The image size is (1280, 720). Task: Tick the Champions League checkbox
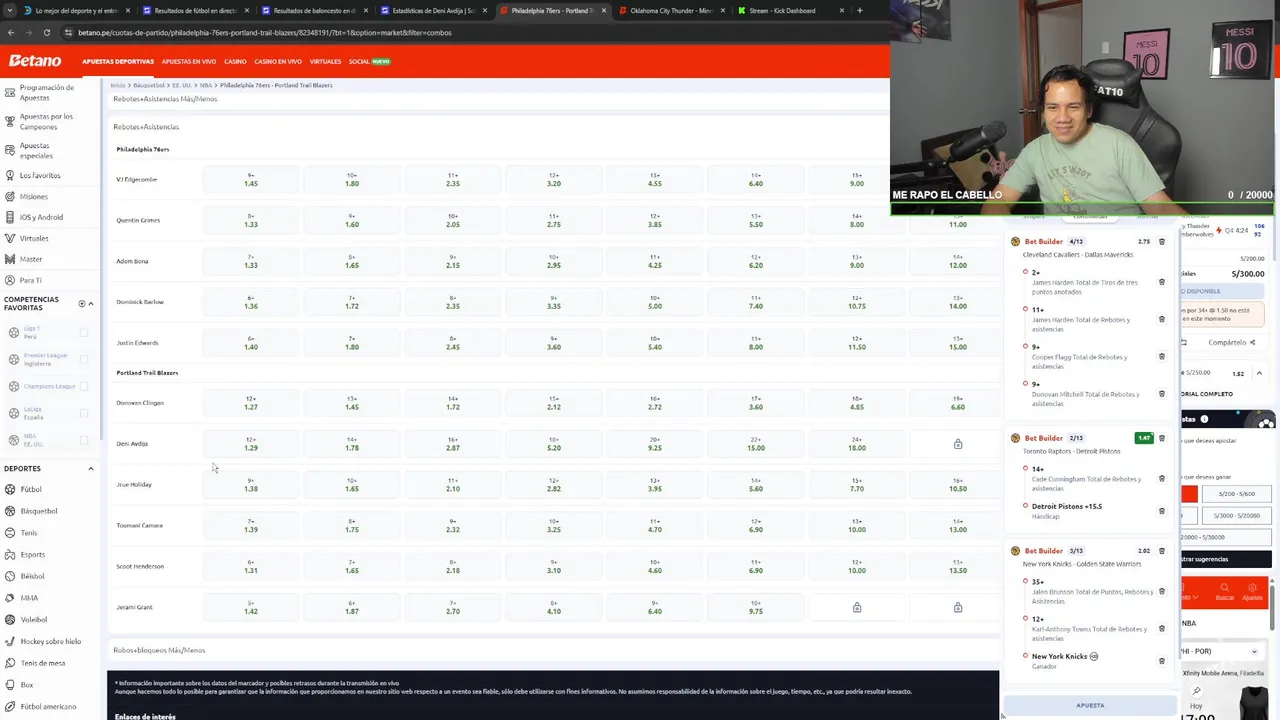click(84, 386)
